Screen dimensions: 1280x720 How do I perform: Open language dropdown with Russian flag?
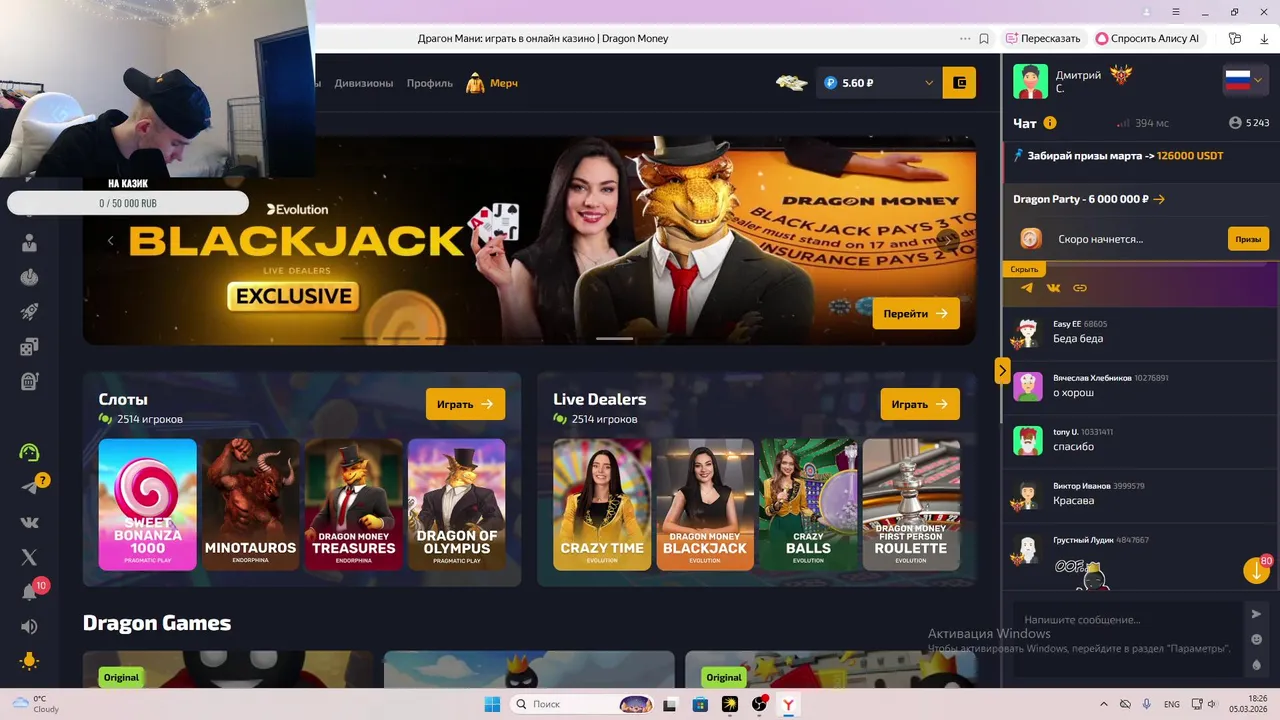[1245, 81]
